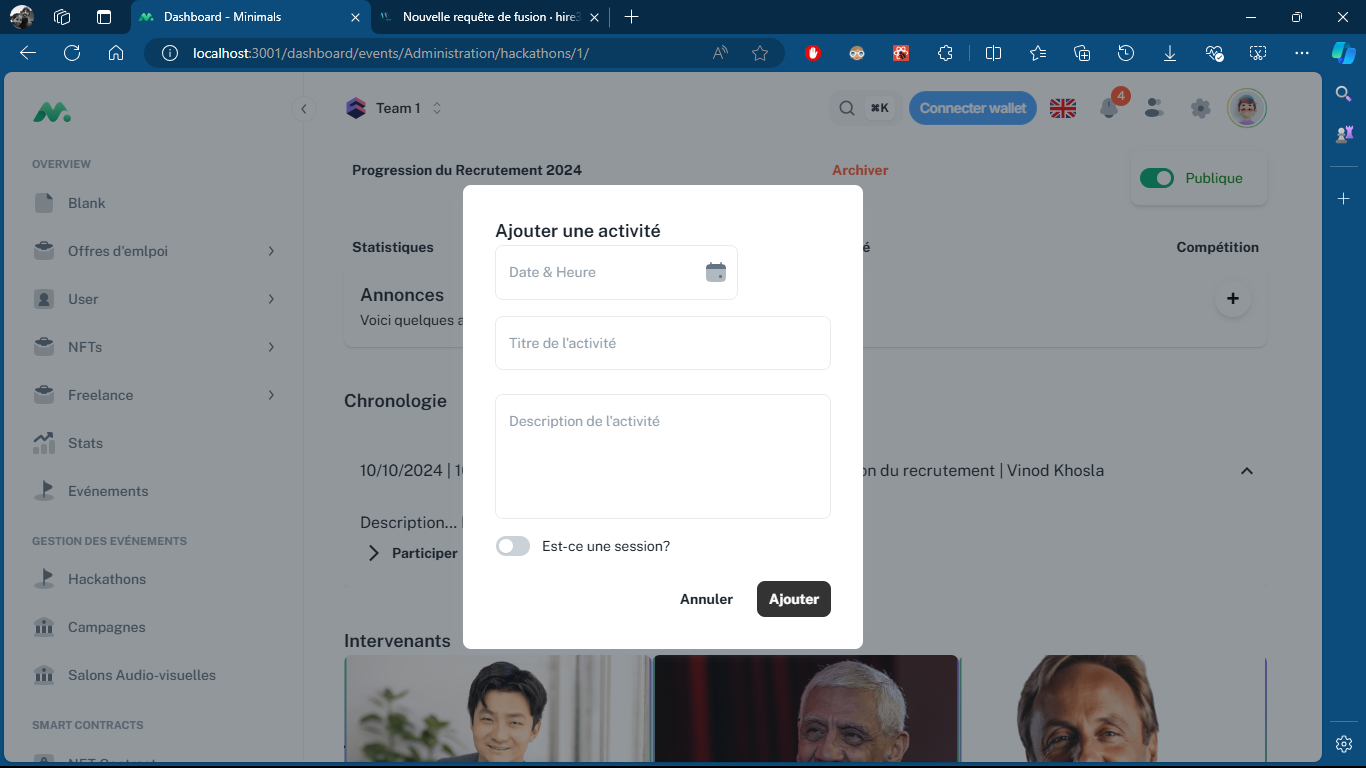Open the red stop-hand adblock extension
1366x768 pixels.
tap(813, 53)
